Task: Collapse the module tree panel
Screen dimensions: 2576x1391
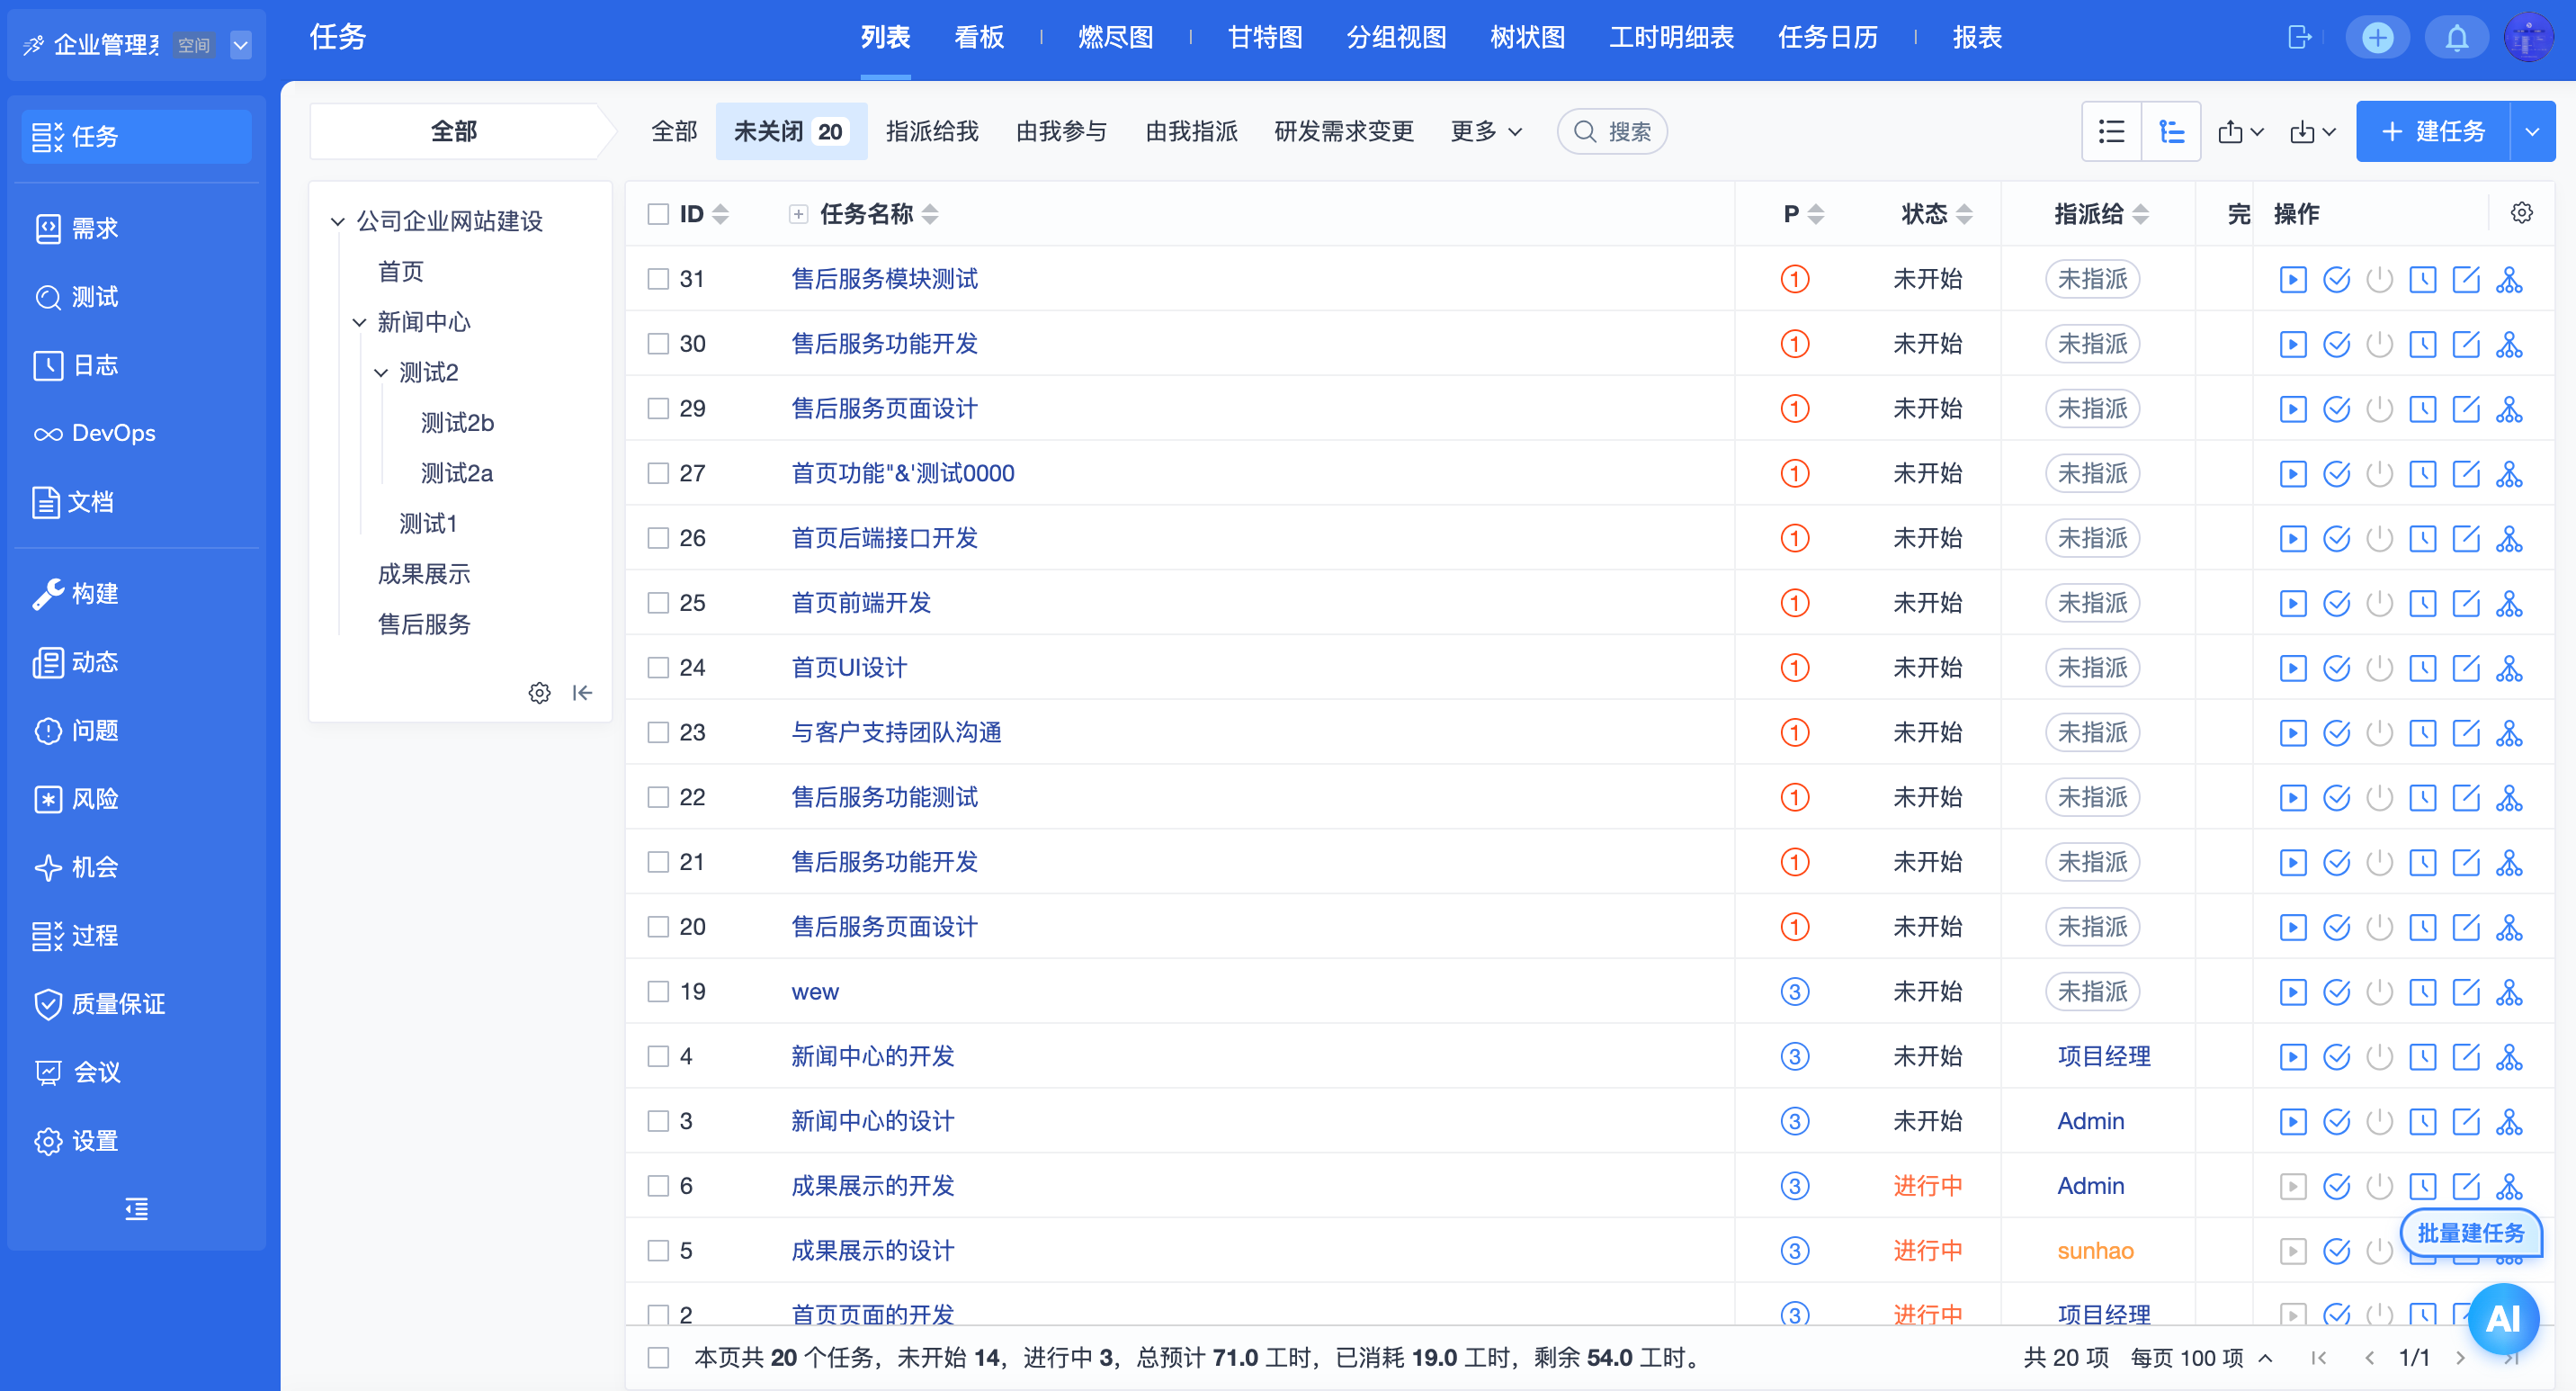Action: [582, 693]
